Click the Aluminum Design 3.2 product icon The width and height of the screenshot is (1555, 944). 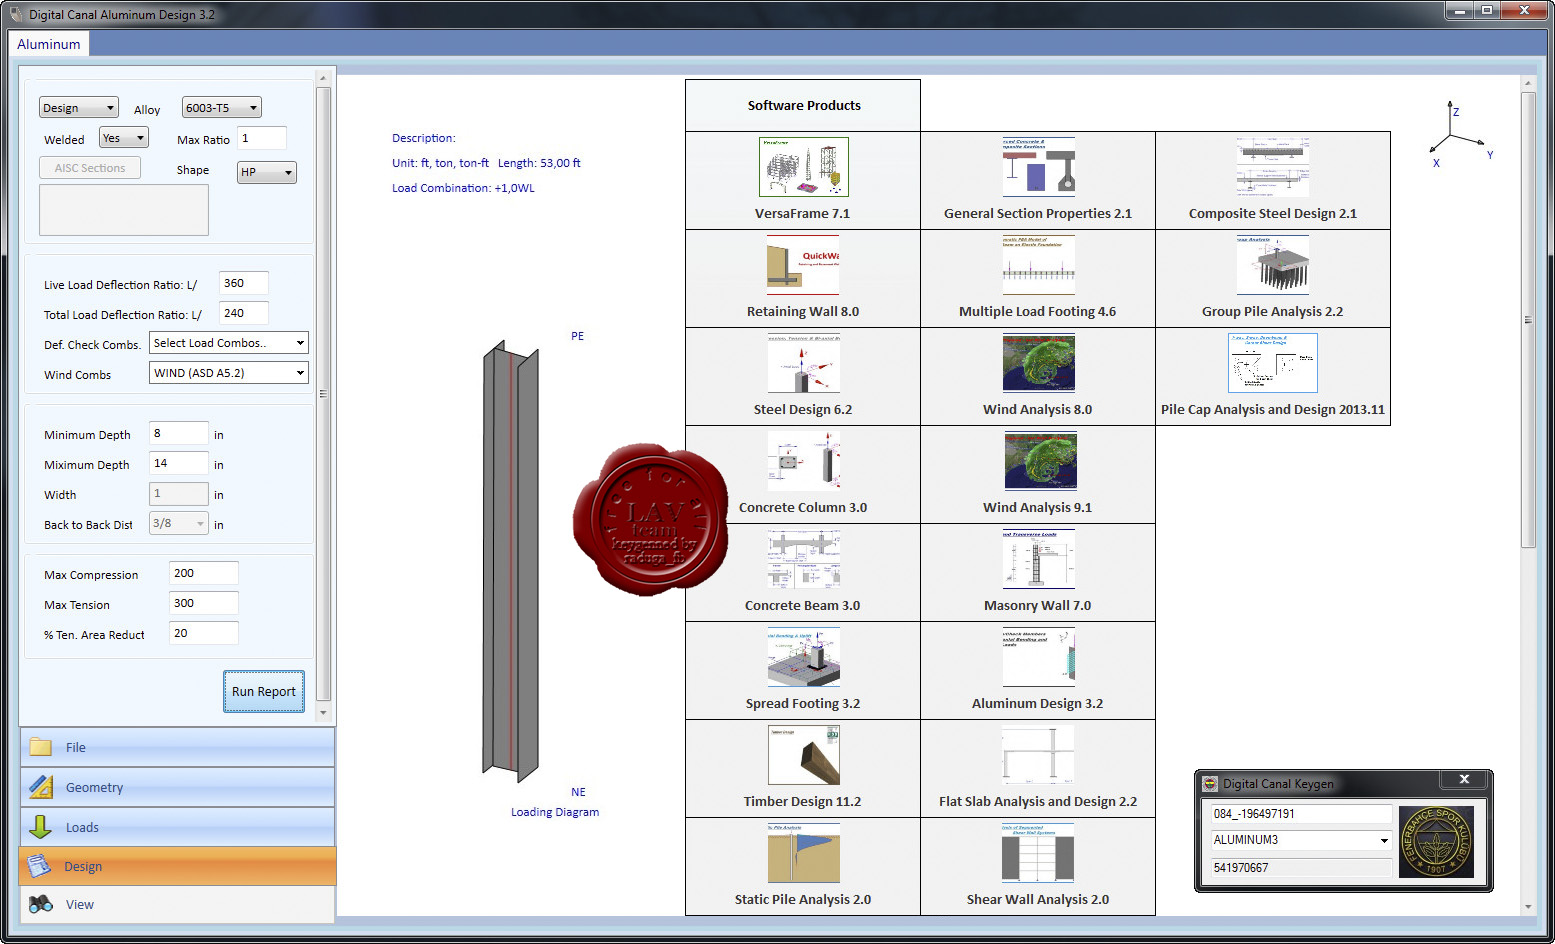(1038, 657)
